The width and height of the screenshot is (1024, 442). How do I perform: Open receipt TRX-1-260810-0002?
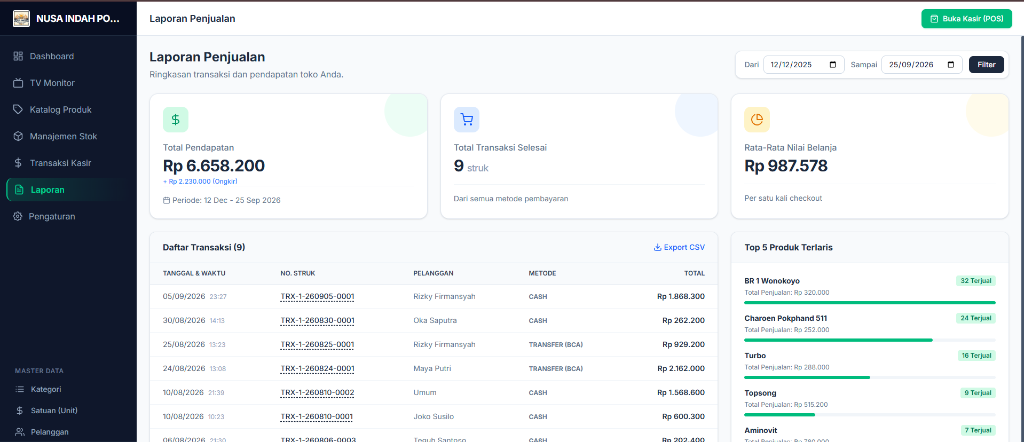point(317,392)
